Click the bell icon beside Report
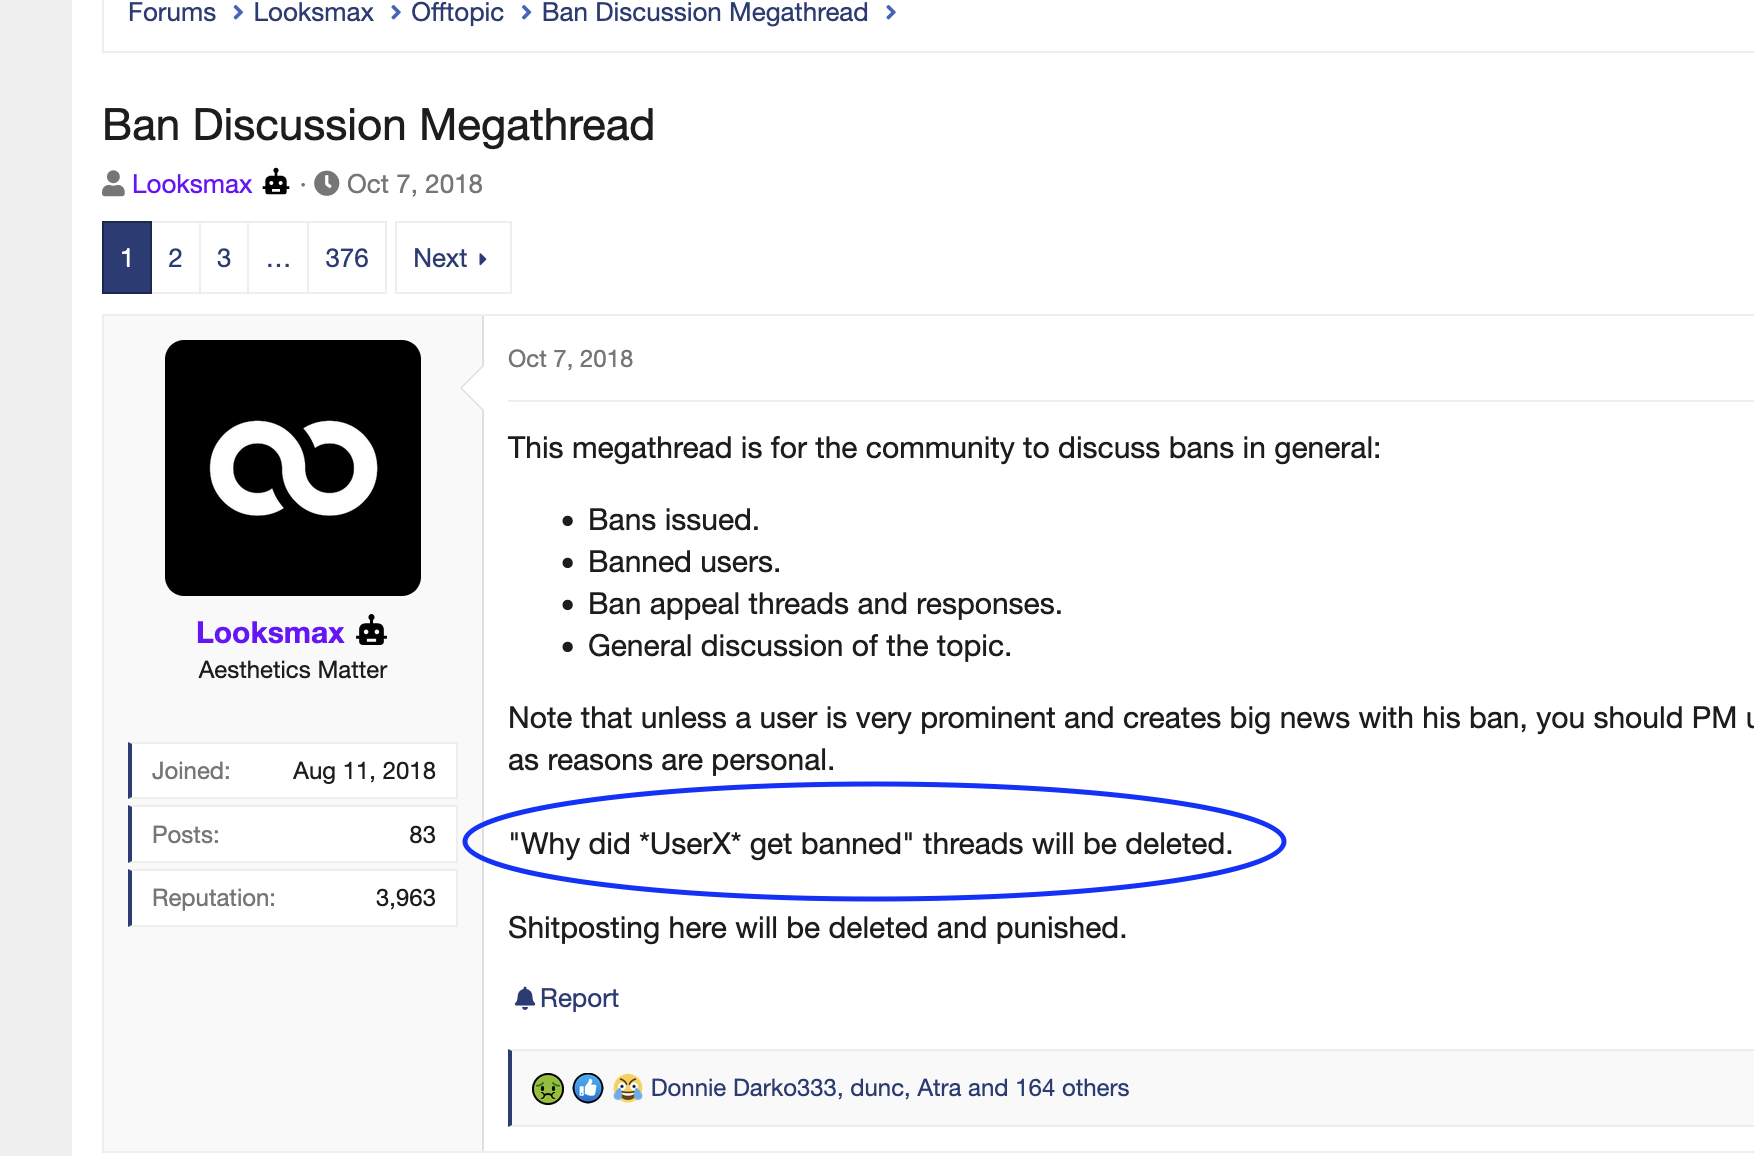Image resolution: width=1754 pixels, height=1156 pixels. (x=524, y=998)
